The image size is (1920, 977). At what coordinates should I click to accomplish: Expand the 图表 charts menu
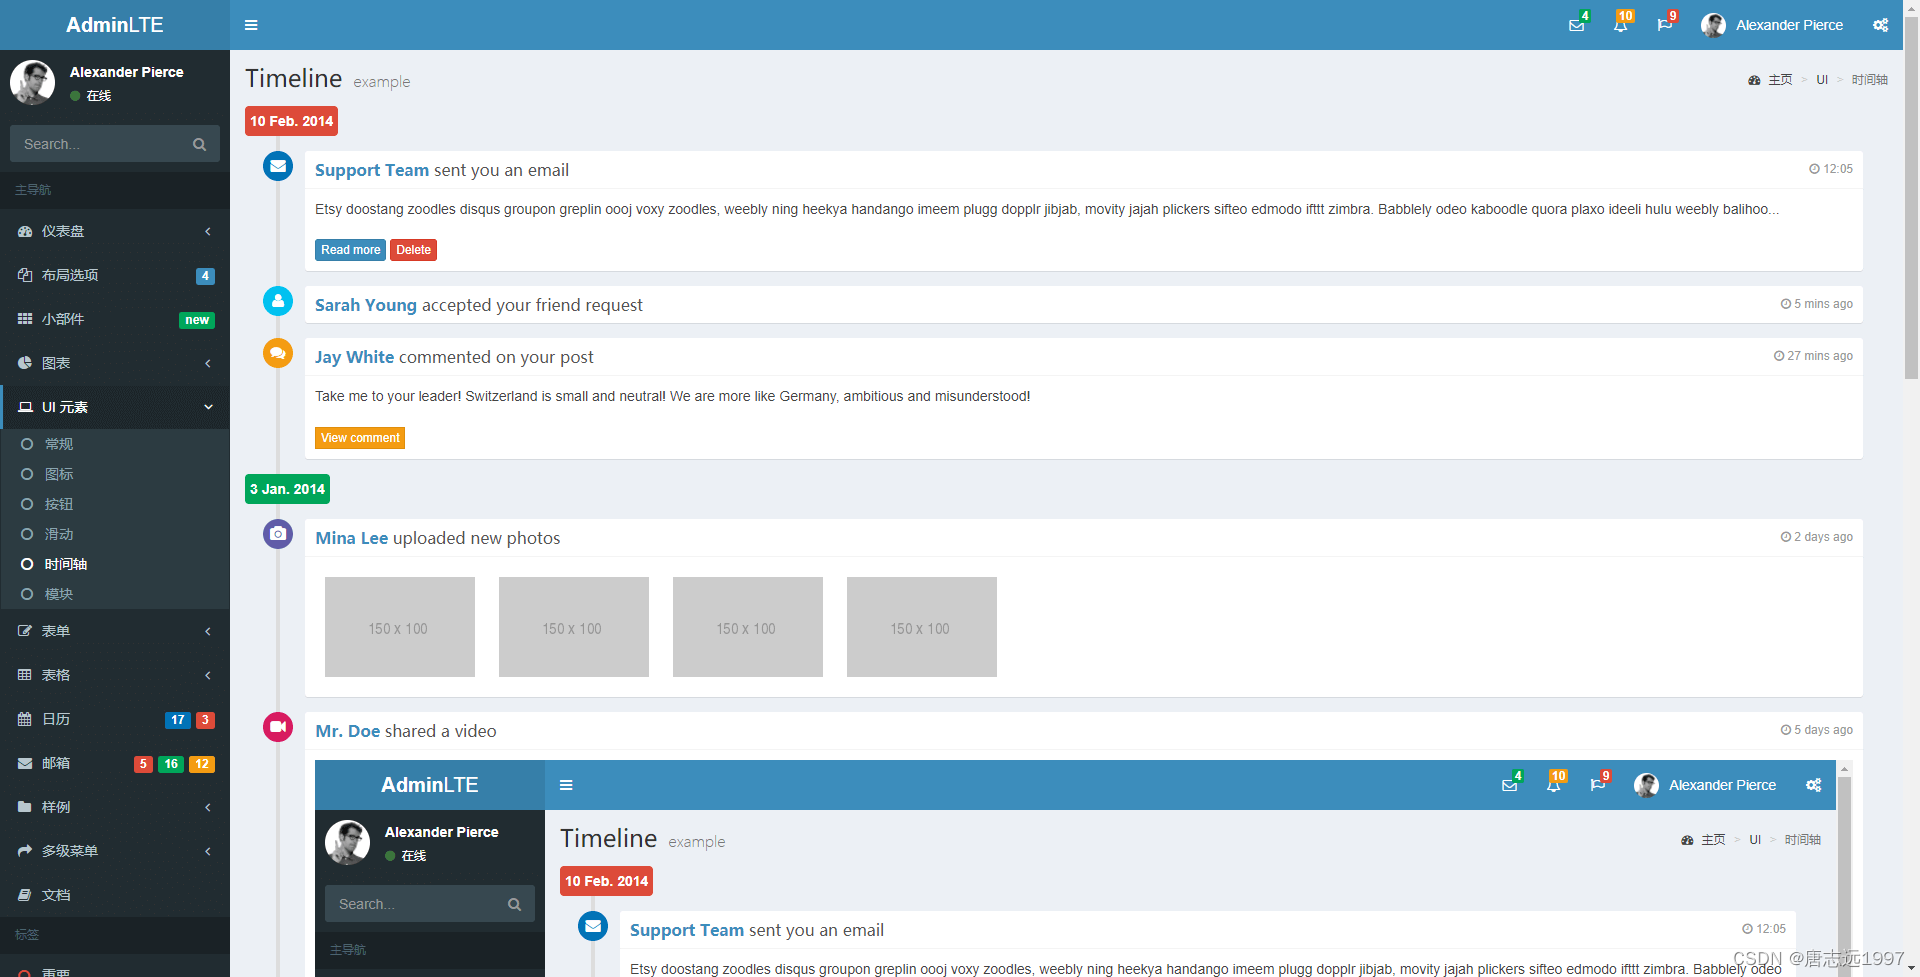coord(115,363)
